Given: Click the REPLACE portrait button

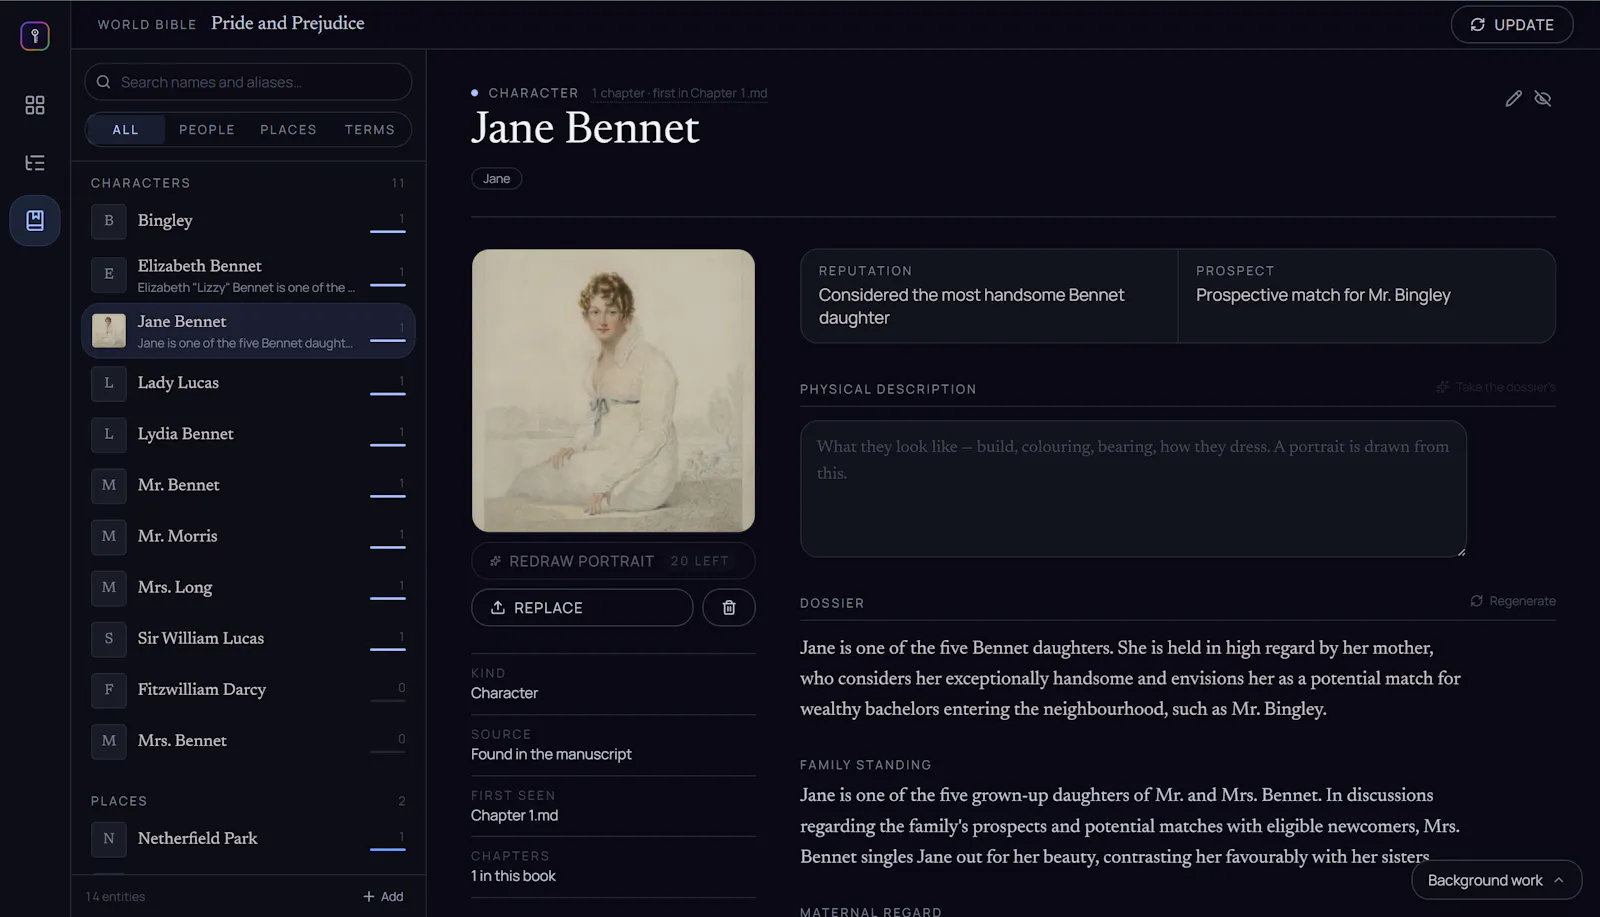Looking at the screenshot, I should 582,607.
